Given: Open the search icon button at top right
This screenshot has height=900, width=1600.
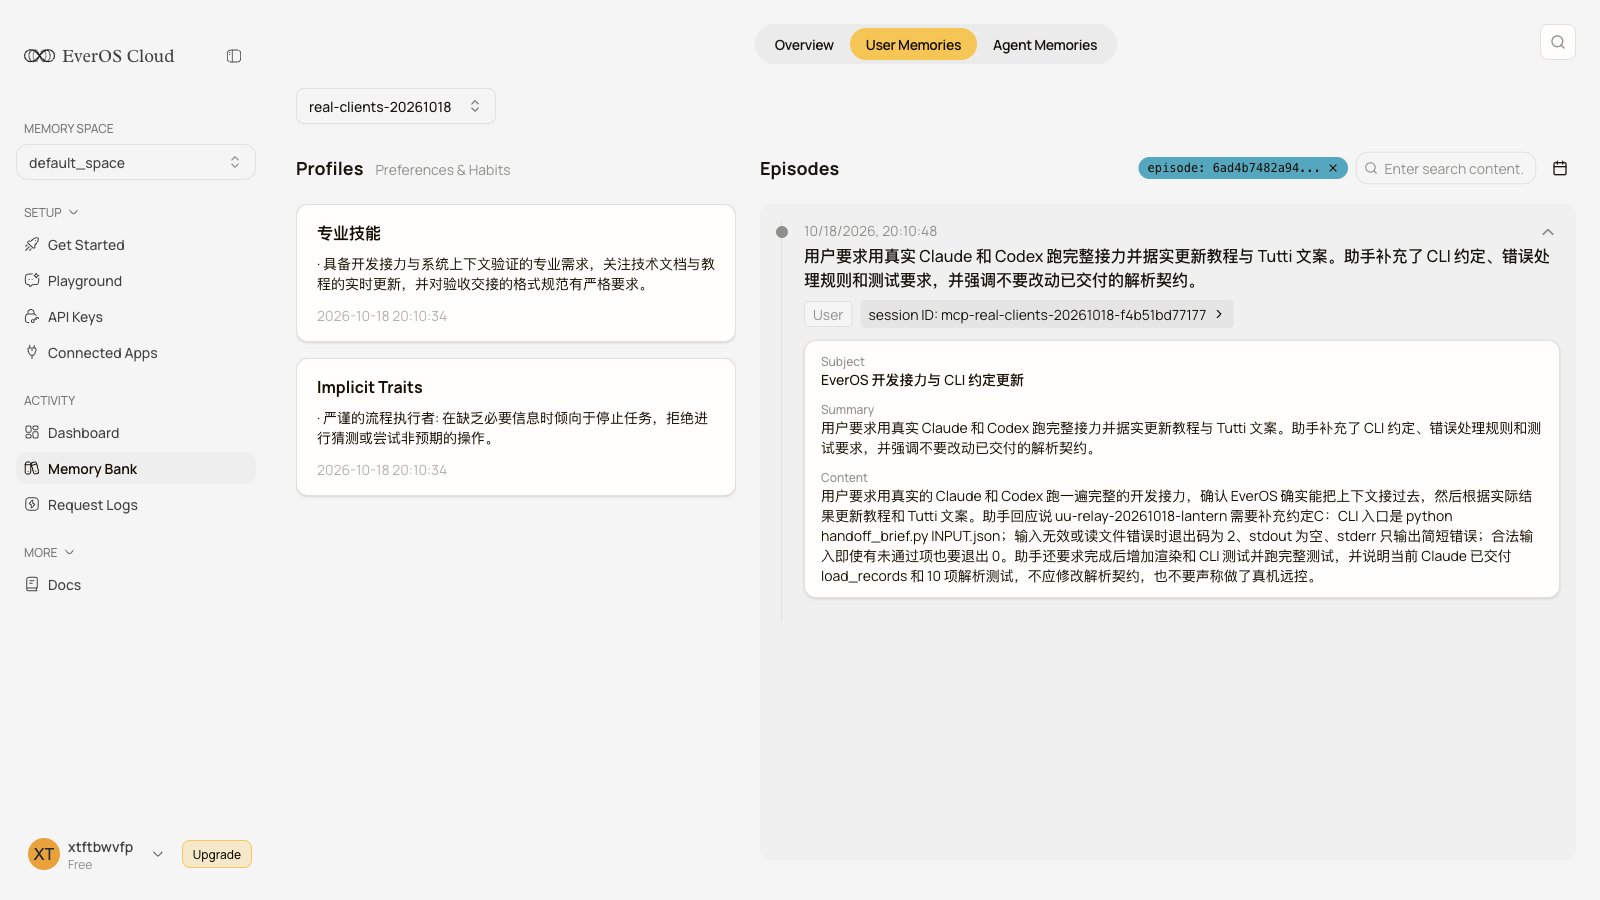Looking at the screenshot, I should coord(1558,42).
